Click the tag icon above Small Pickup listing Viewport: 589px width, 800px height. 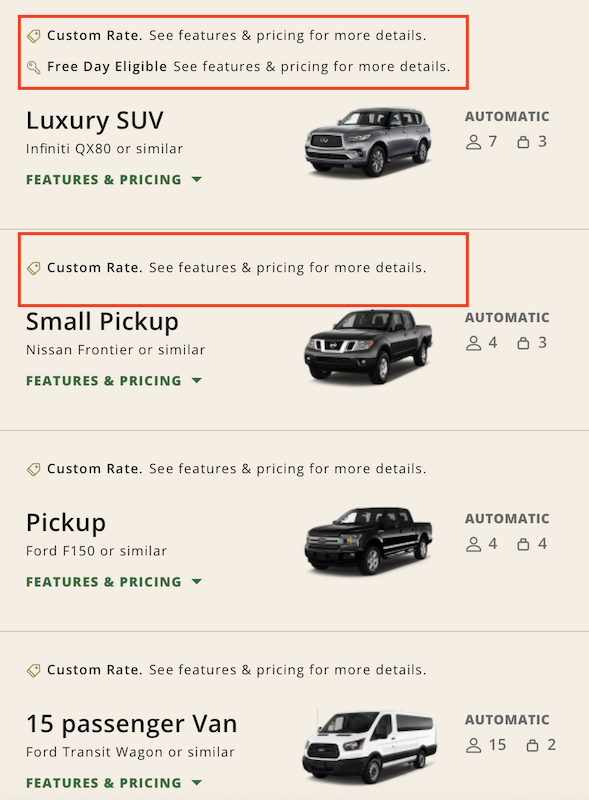(x=32, y=267)
